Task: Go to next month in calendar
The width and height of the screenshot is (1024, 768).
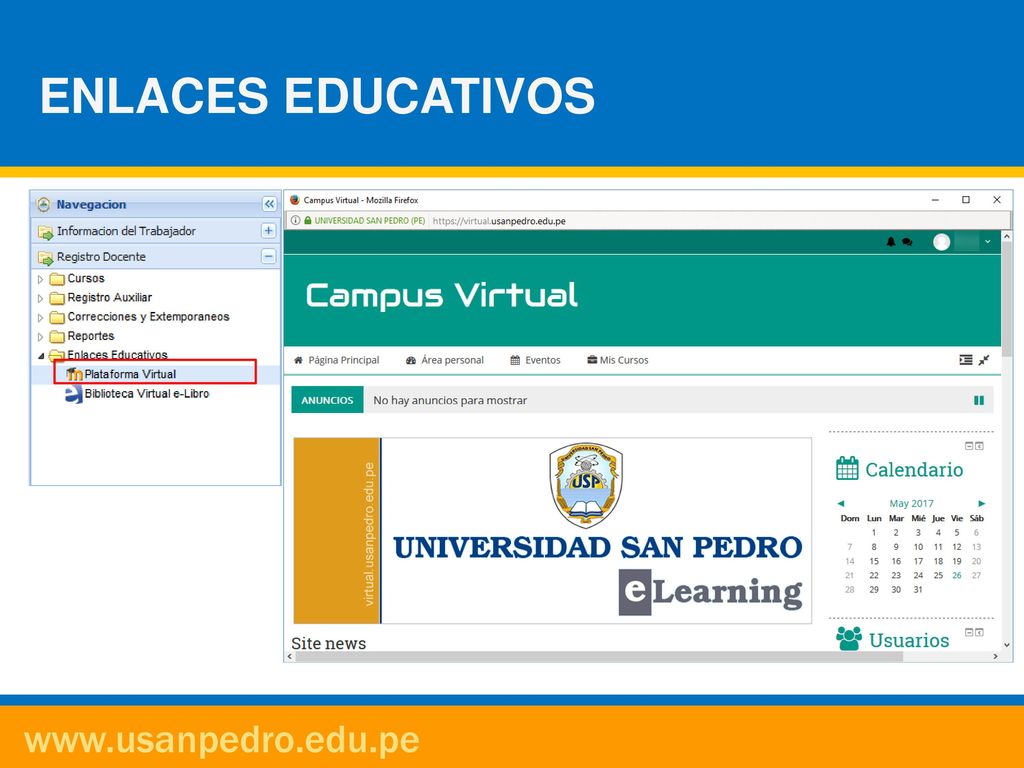Action: 981,504
